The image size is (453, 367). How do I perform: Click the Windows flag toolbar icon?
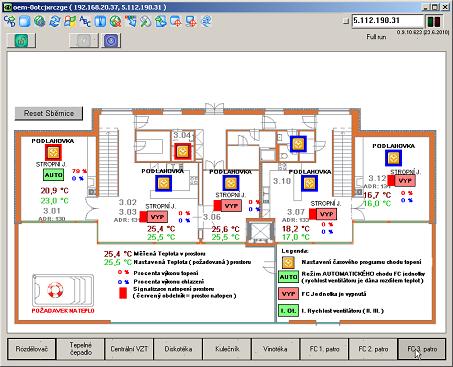(70, 22)
